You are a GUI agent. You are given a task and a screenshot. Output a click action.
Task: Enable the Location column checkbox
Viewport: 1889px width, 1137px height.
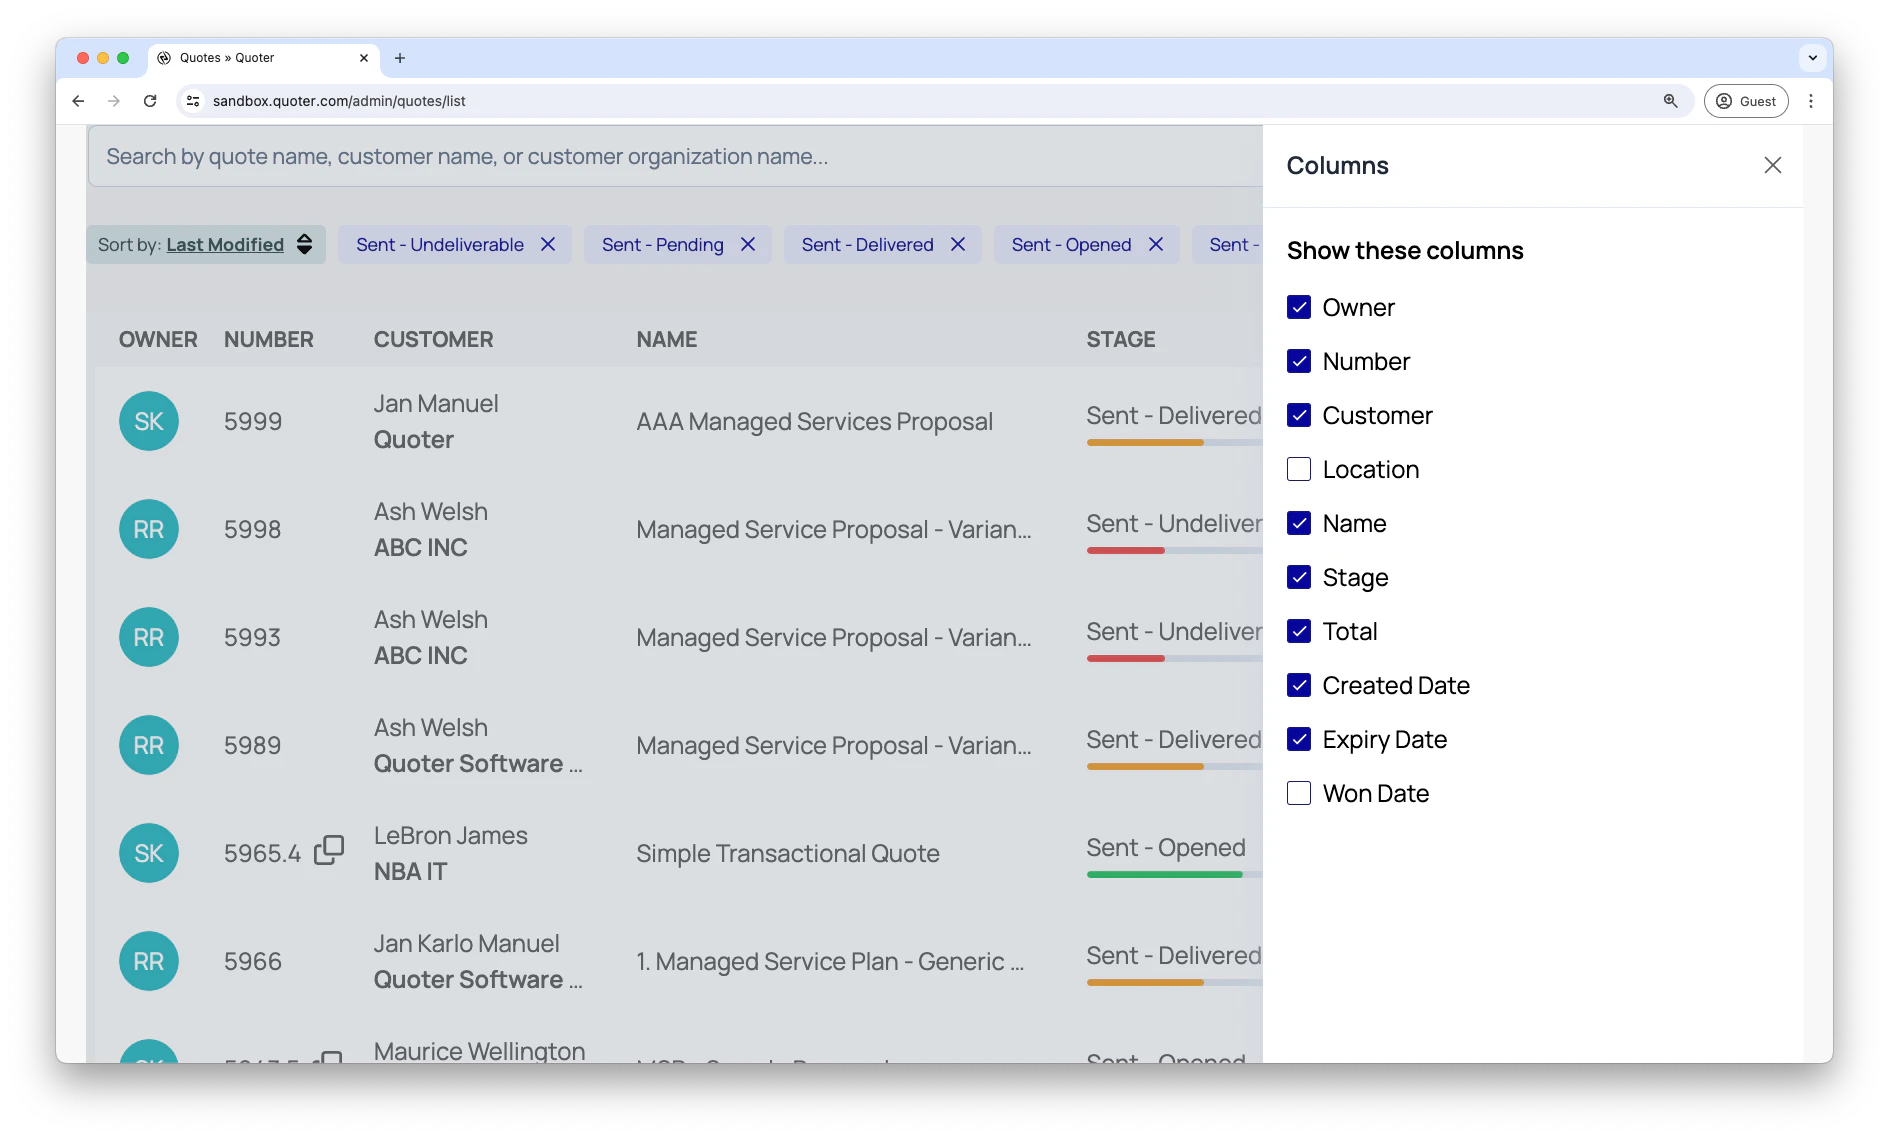pyautogui.click(x=1298, y=469)
